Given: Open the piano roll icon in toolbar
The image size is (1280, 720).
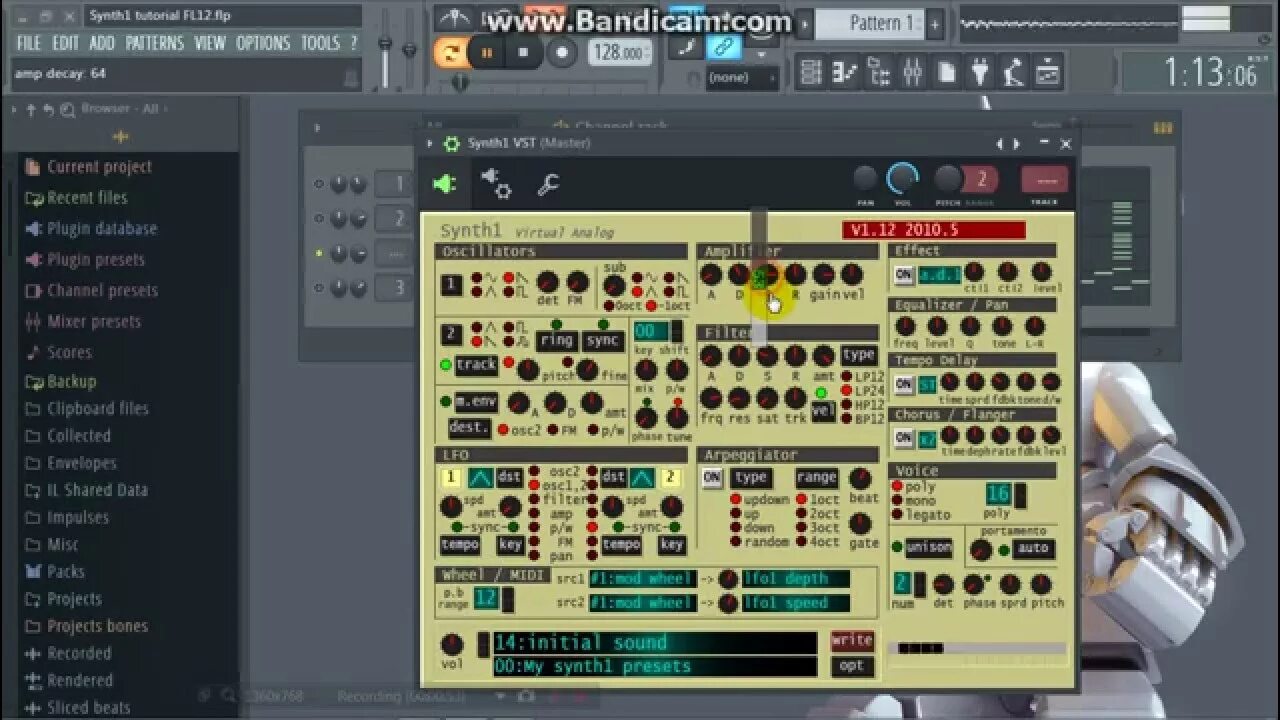Looking at the screenshot, I should pyautogui.click(x=845, y=72).
